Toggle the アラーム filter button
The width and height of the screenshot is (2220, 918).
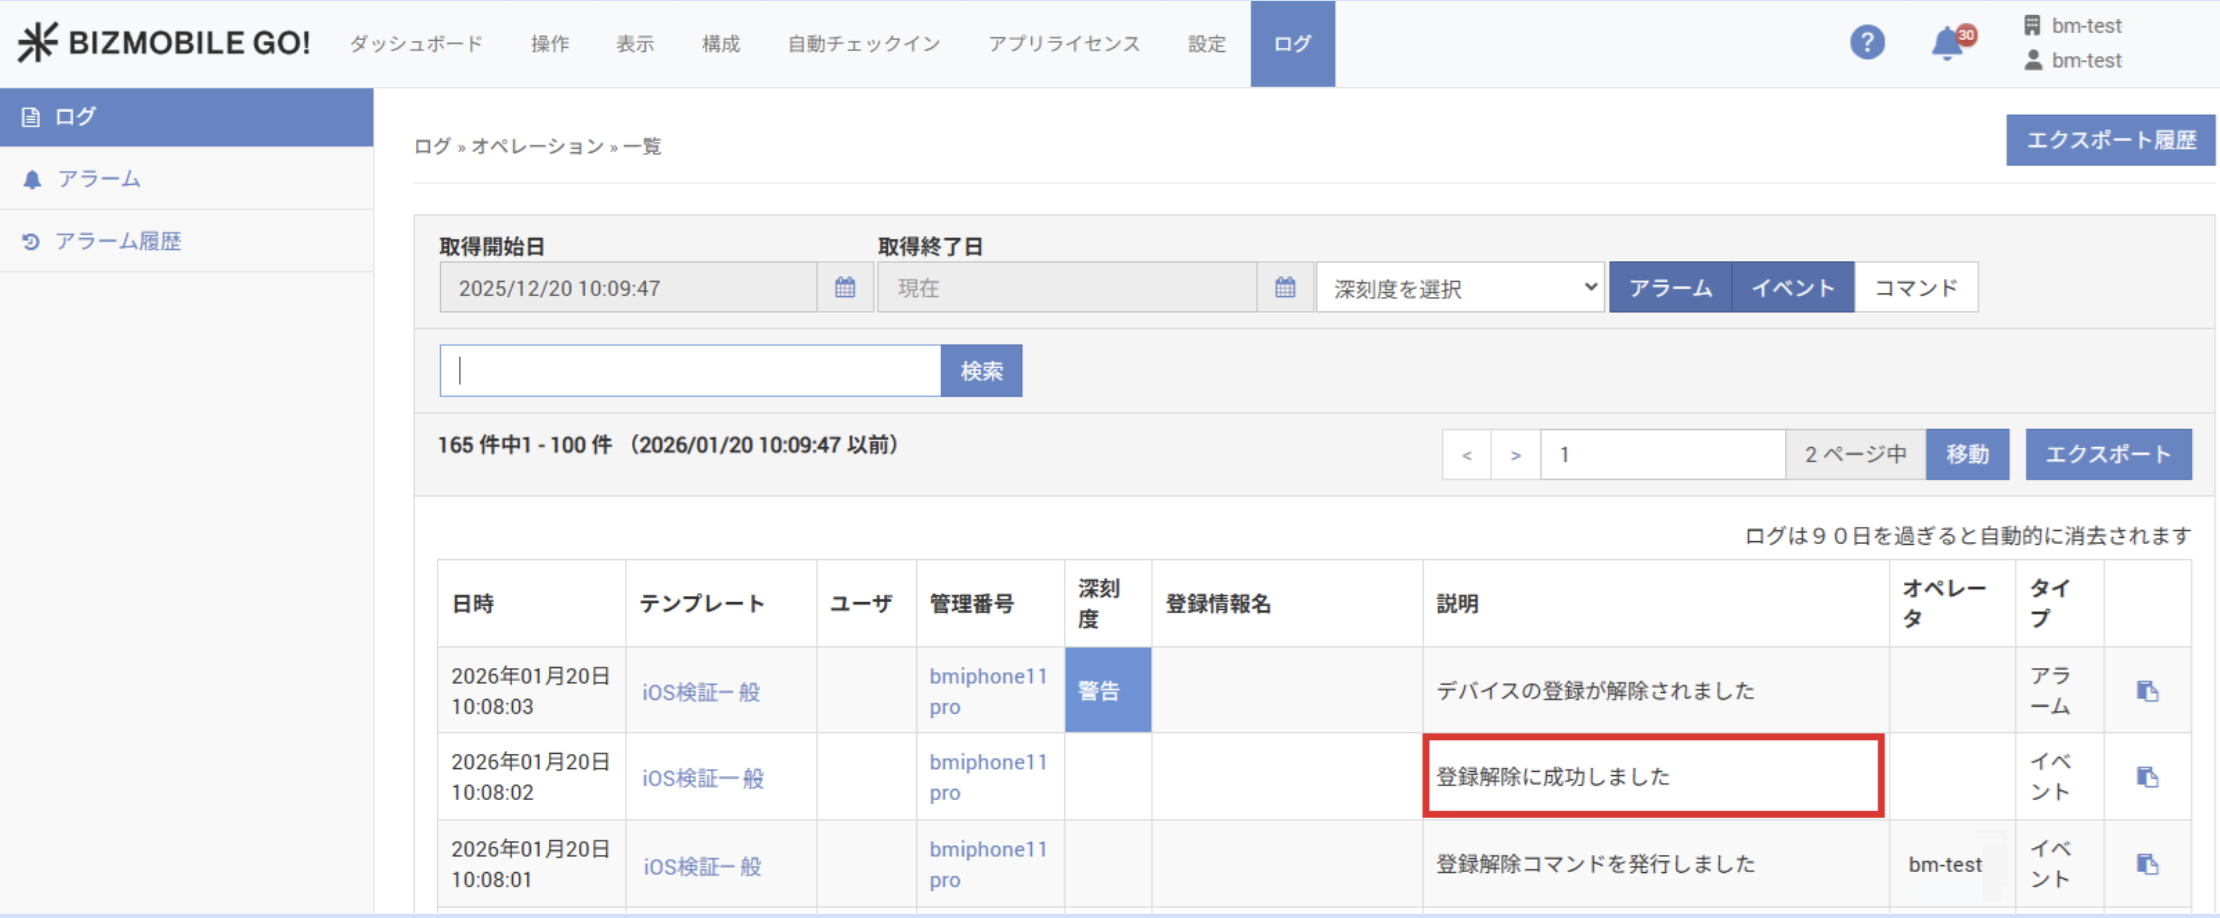tap(1670, 288)
